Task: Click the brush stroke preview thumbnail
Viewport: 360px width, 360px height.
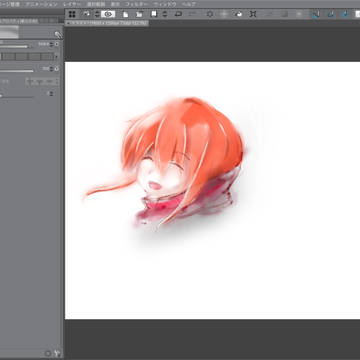Action: pyautogui.click(x=9, y=32)
